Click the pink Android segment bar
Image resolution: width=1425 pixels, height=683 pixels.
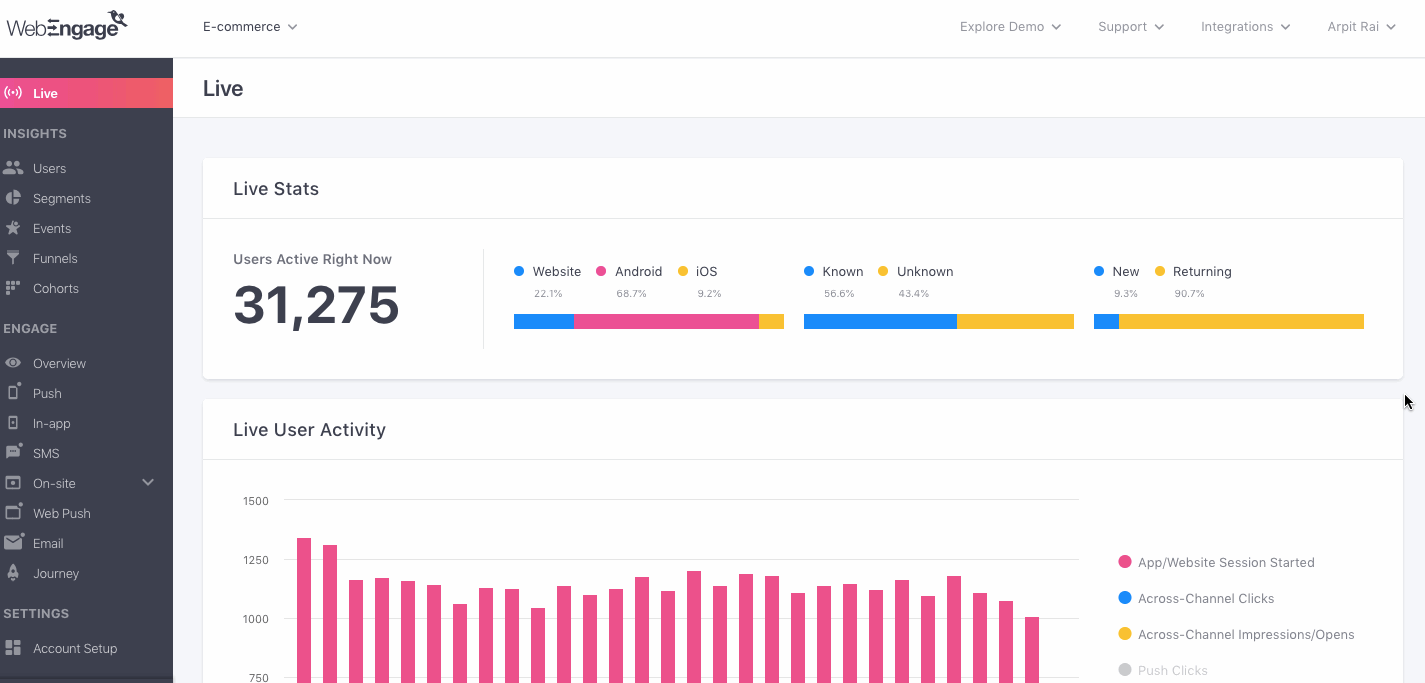(x=666, y=321)
